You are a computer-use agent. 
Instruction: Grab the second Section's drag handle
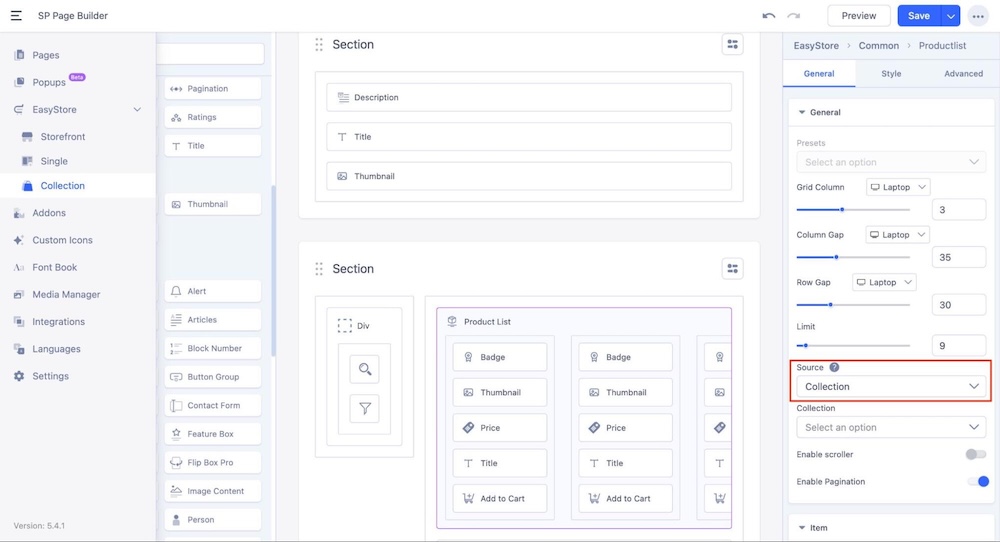pyautogui.click(x=319, y=269)
